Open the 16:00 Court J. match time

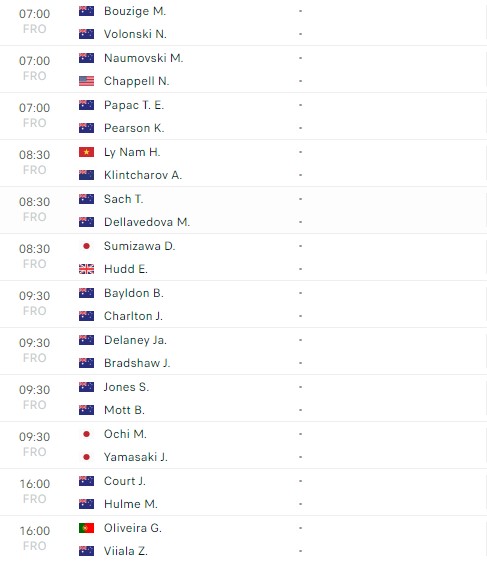tap(35, 484)
